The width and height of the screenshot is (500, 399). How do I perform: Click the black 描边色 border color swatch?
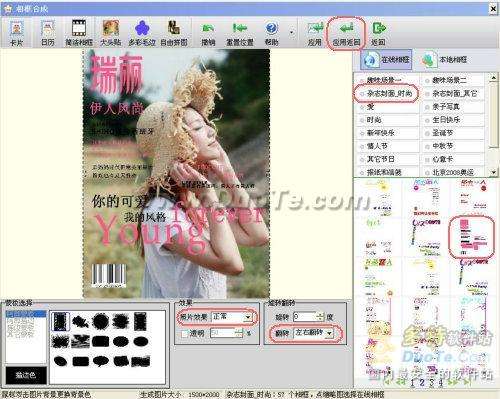coord(26,375)
